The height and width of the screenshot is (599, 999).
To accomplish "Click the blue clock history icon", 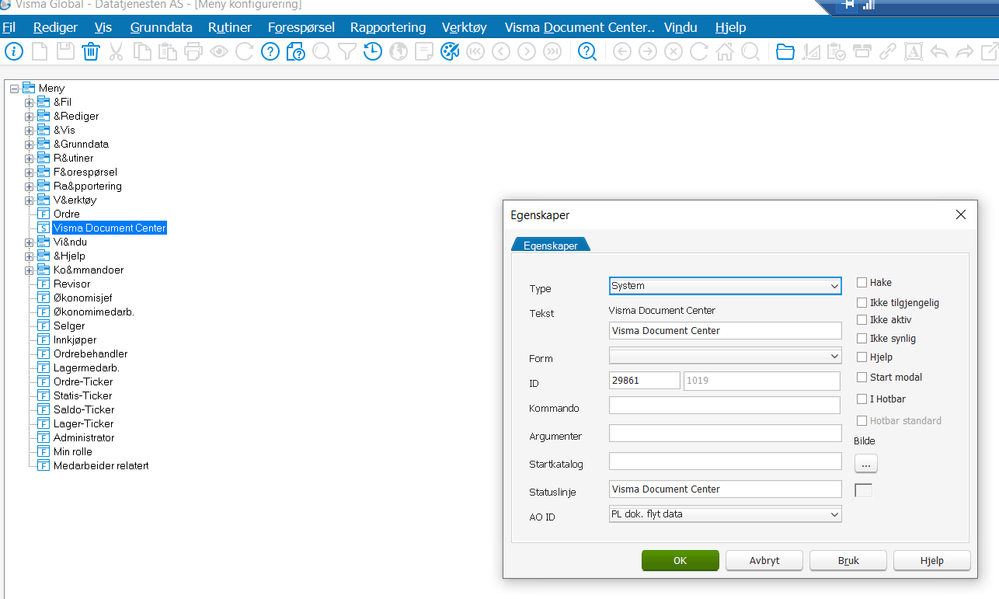I will [x=373, y=52].
